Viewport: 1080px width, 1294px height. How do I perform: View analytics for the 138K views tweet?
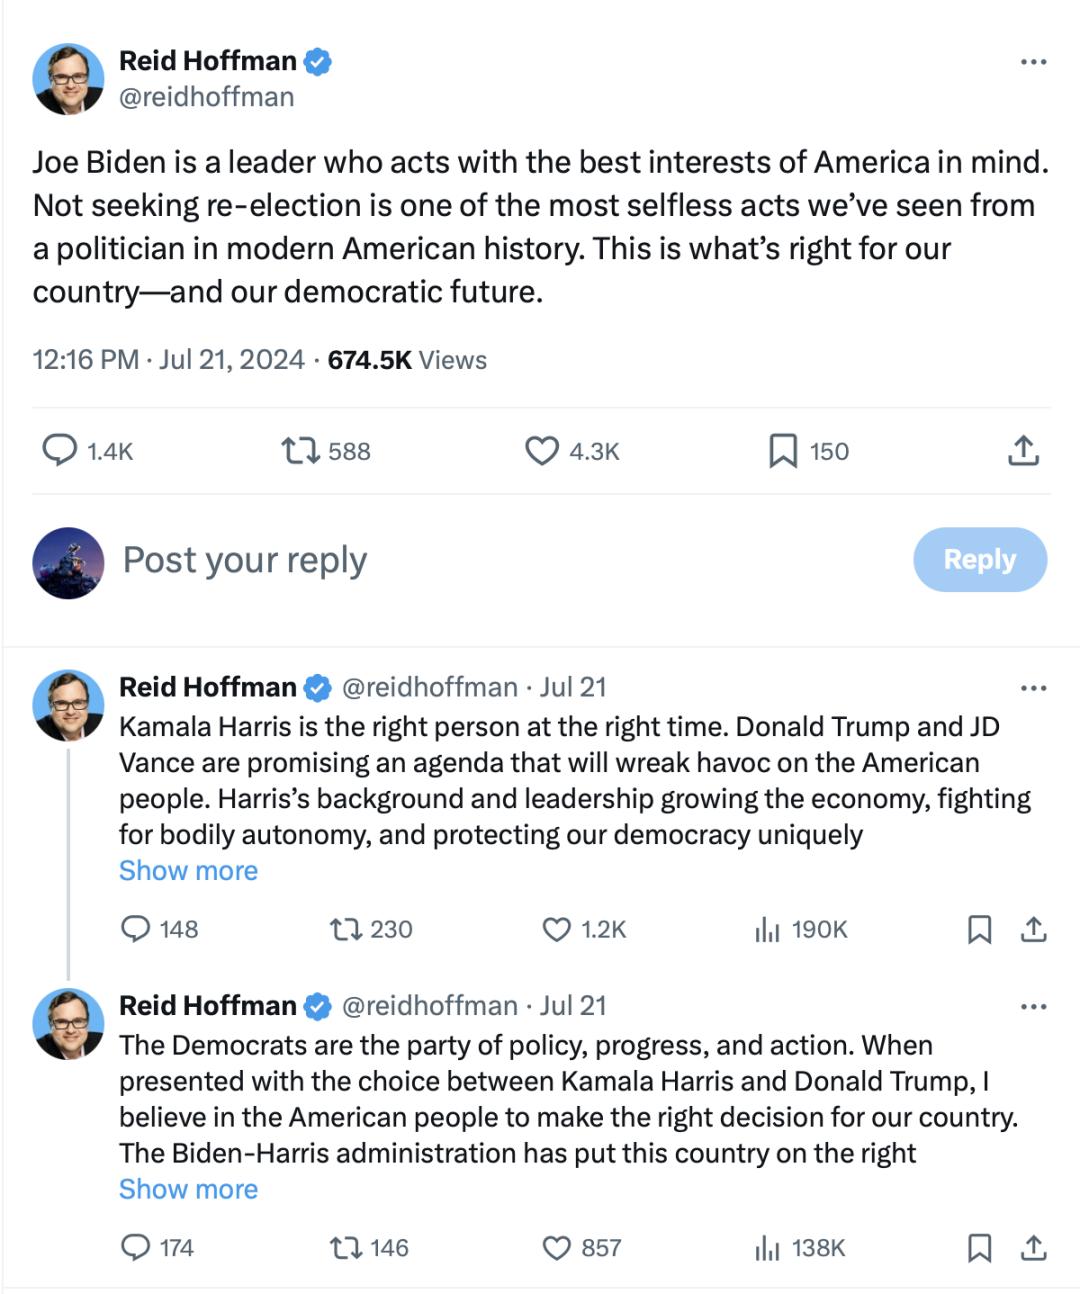click(768, 1248)
